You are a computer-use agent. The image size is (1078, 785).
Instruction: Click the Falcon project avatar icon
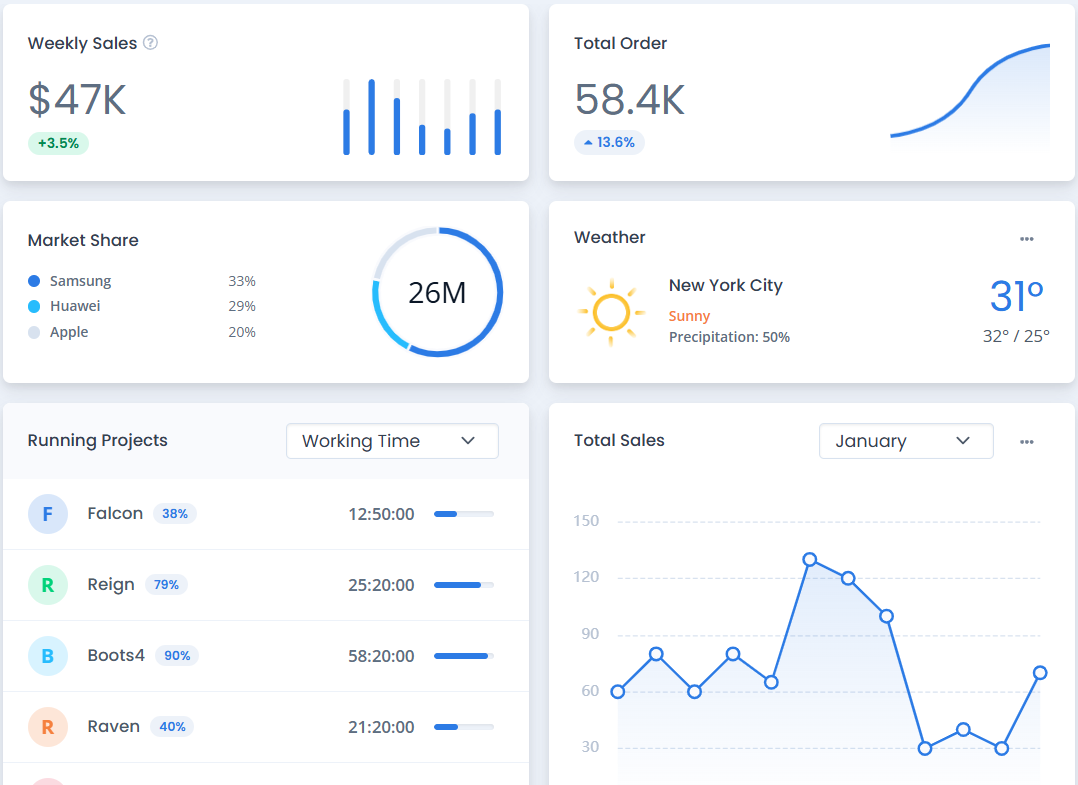pyautogui.click(x=48, y=514)
